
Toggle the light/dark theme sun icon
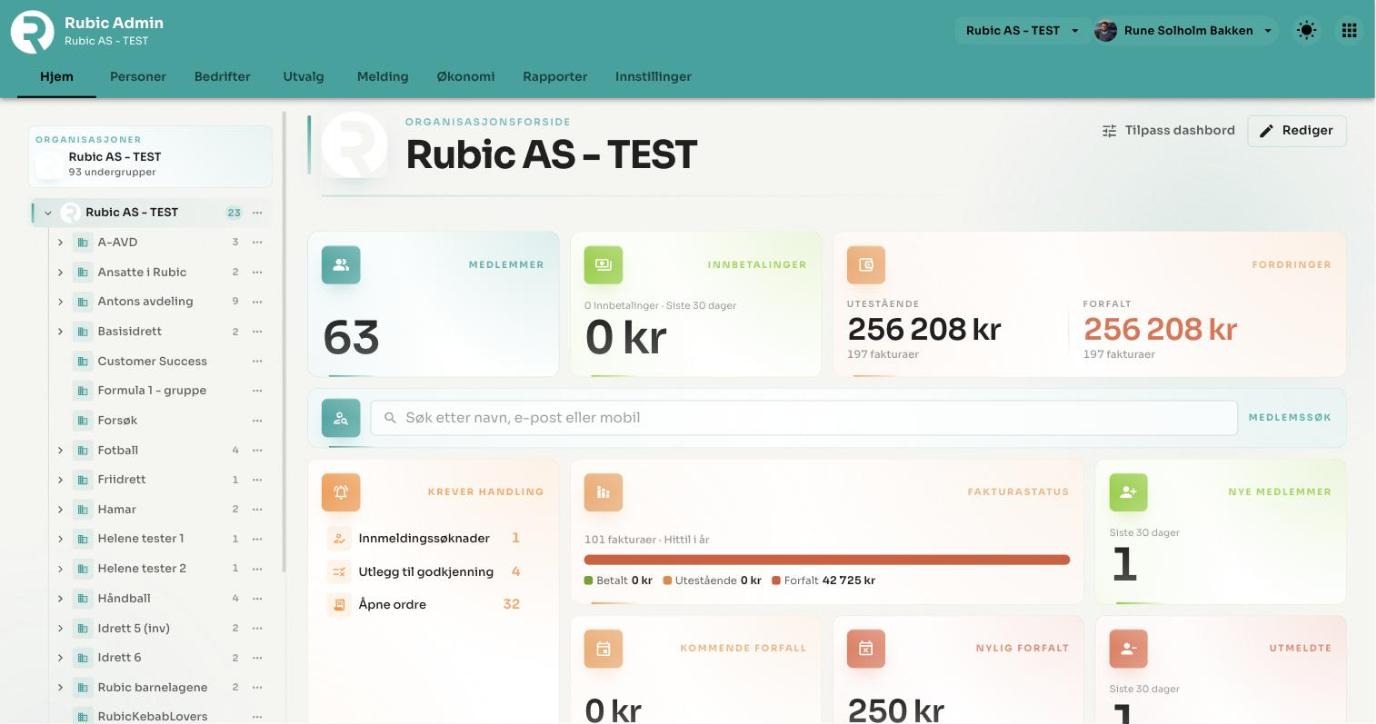tap(1306, 30)
